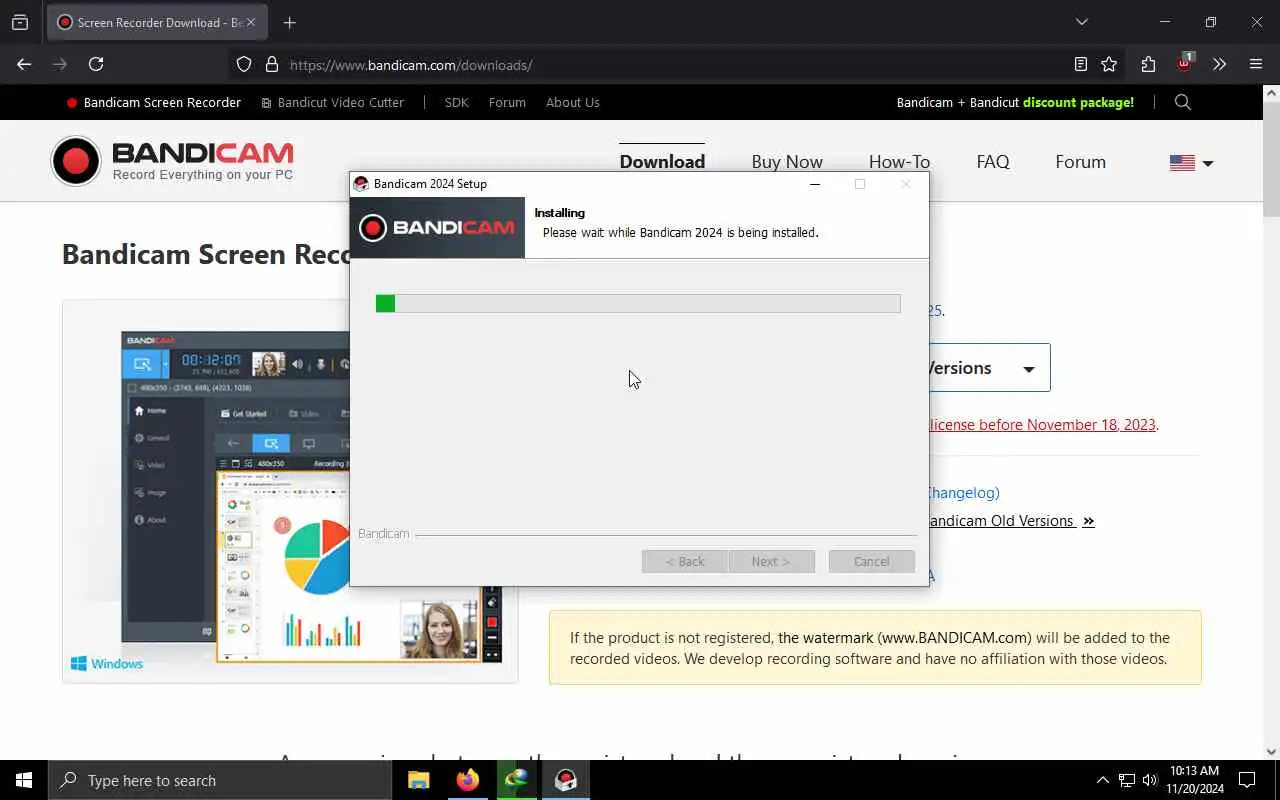Open a new browser tab
This screenshot has height=800, width=1280.
289,22
